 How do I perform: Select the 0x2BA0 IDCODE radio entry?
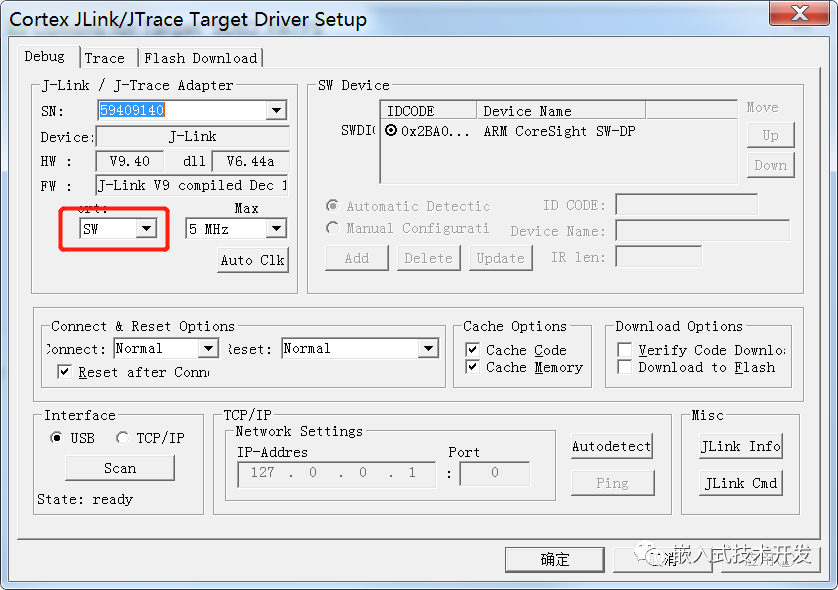(x=391, y=131)
